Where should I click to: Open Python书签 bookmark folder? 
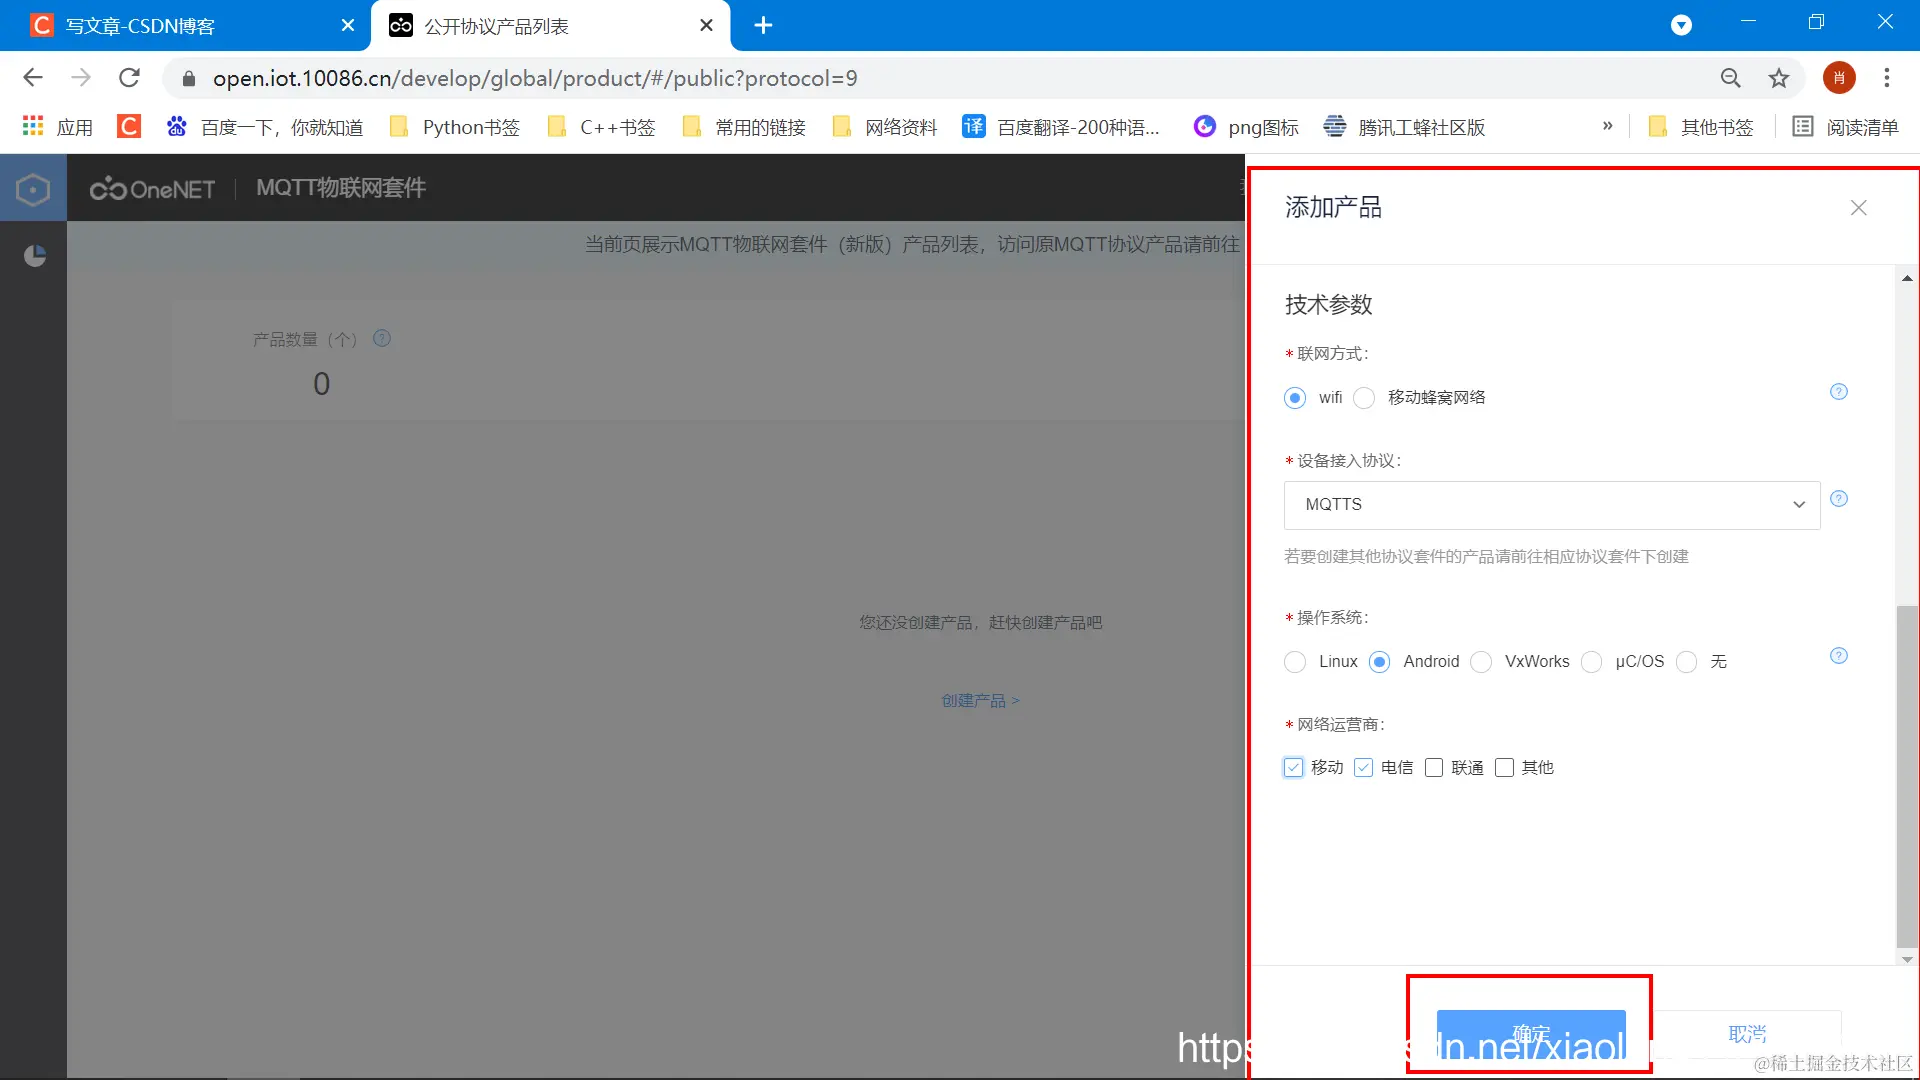click(x=455, y=127)
